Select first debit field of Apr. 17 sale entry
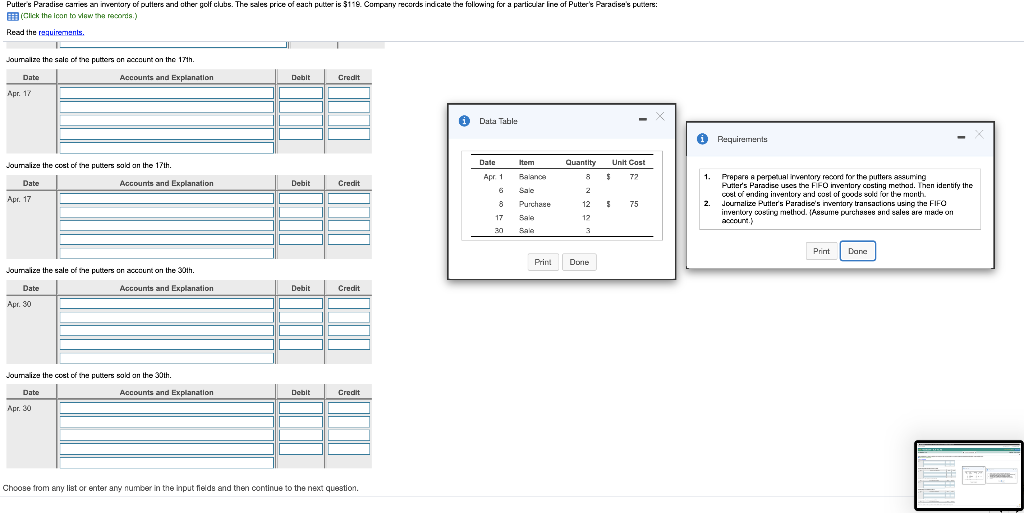Viewport: 1024px width, 513px height. 301,93
